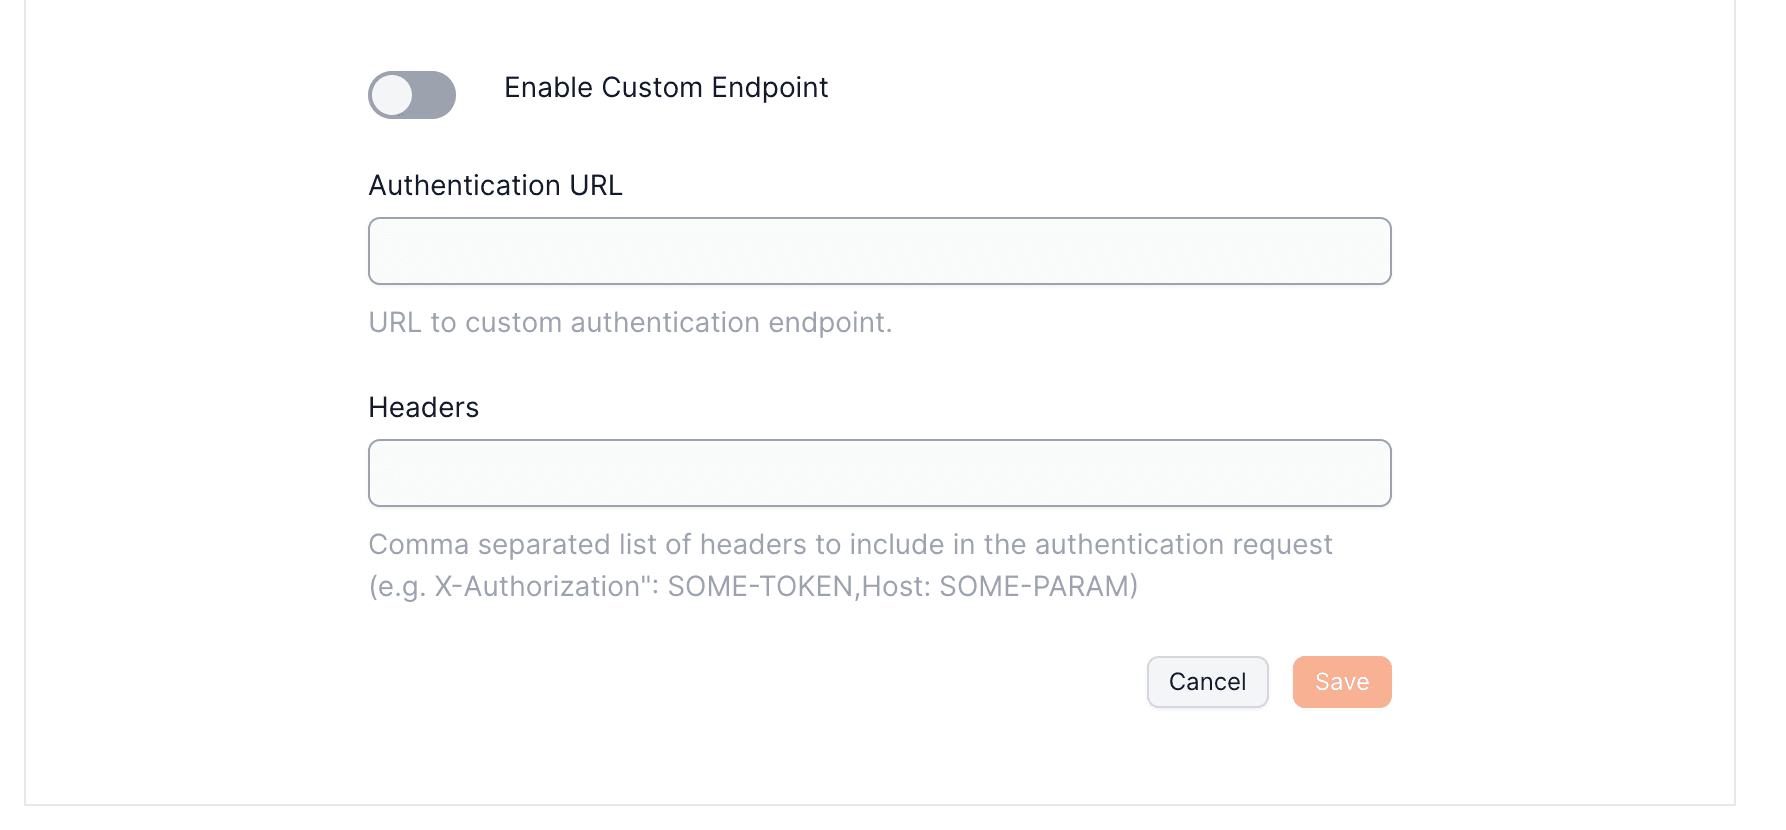Click the URL endpoint helper text

point(631,322)
